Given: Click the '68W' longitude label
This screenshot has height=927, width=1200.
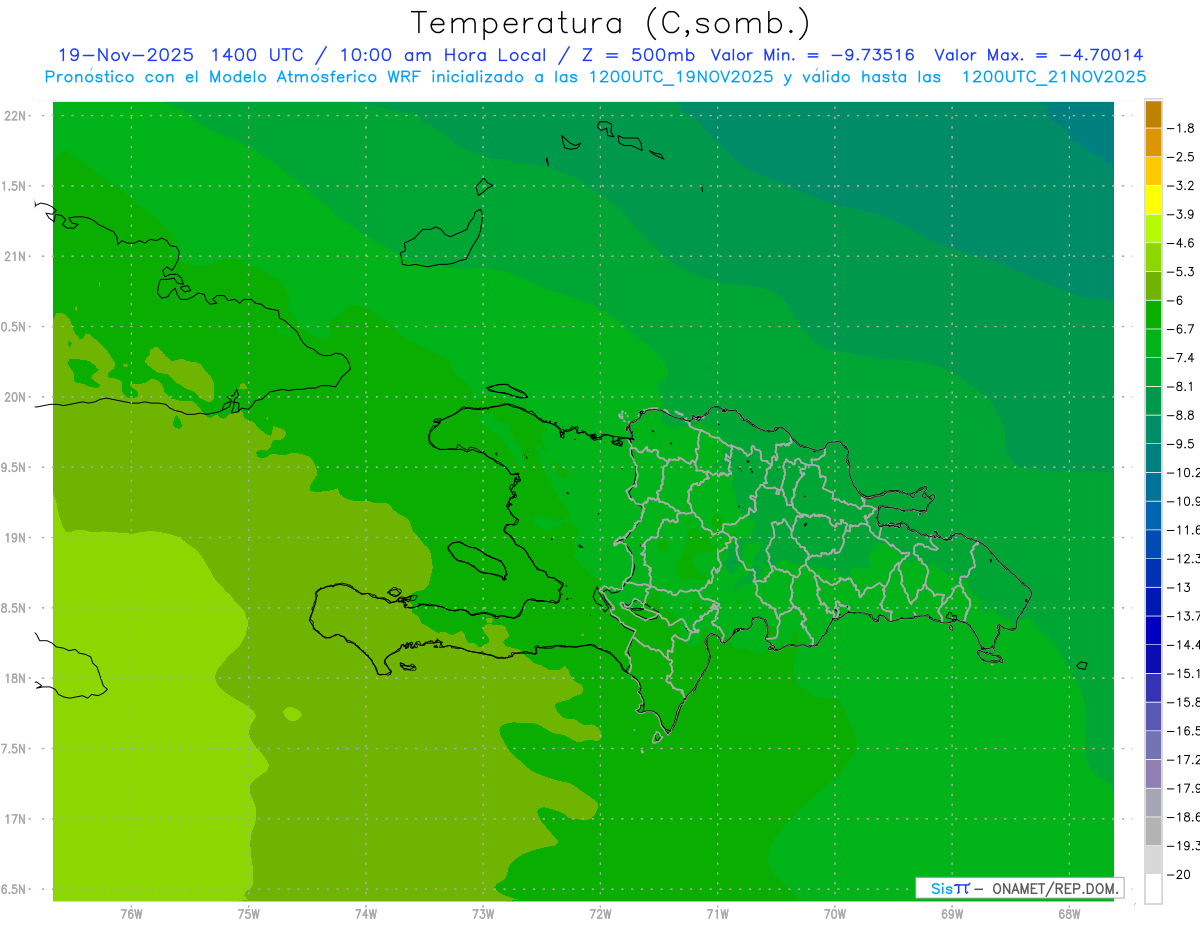Looking at the screenshot, I should [x=1068, y=913].
